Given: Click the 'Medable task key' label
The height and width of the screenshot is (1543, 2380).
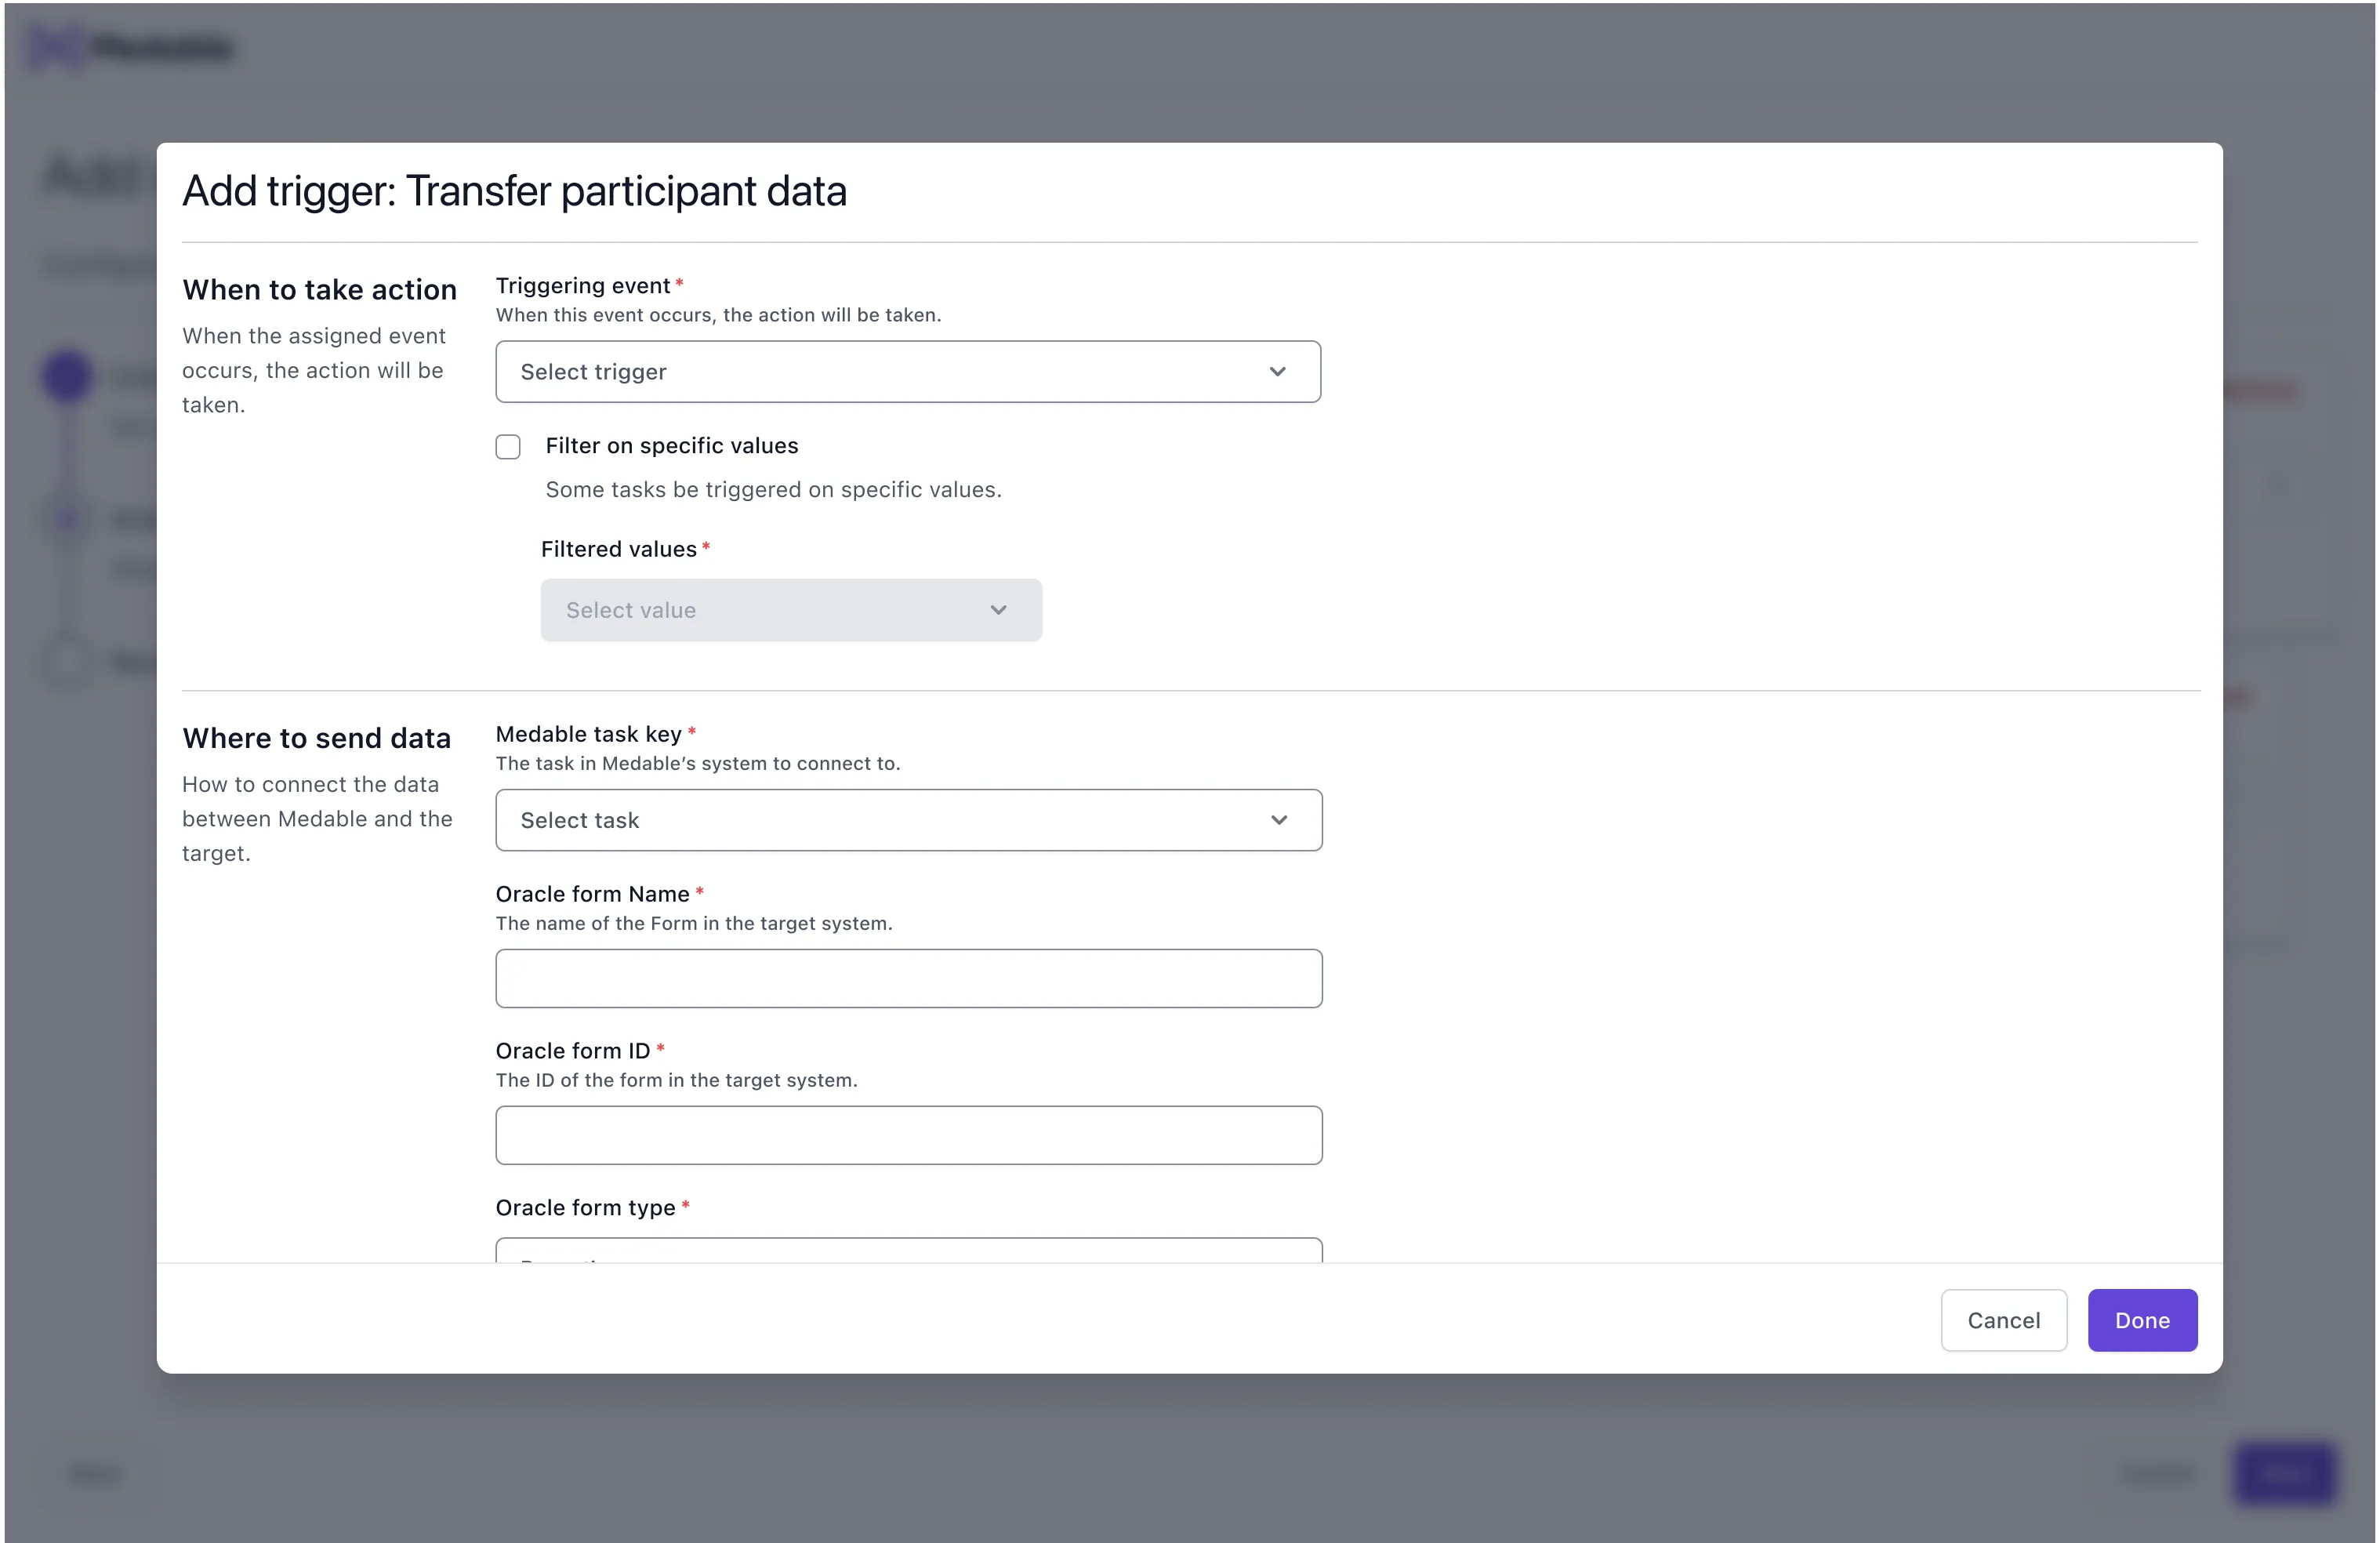Looking at the screenshot, I should click(589, 734).
